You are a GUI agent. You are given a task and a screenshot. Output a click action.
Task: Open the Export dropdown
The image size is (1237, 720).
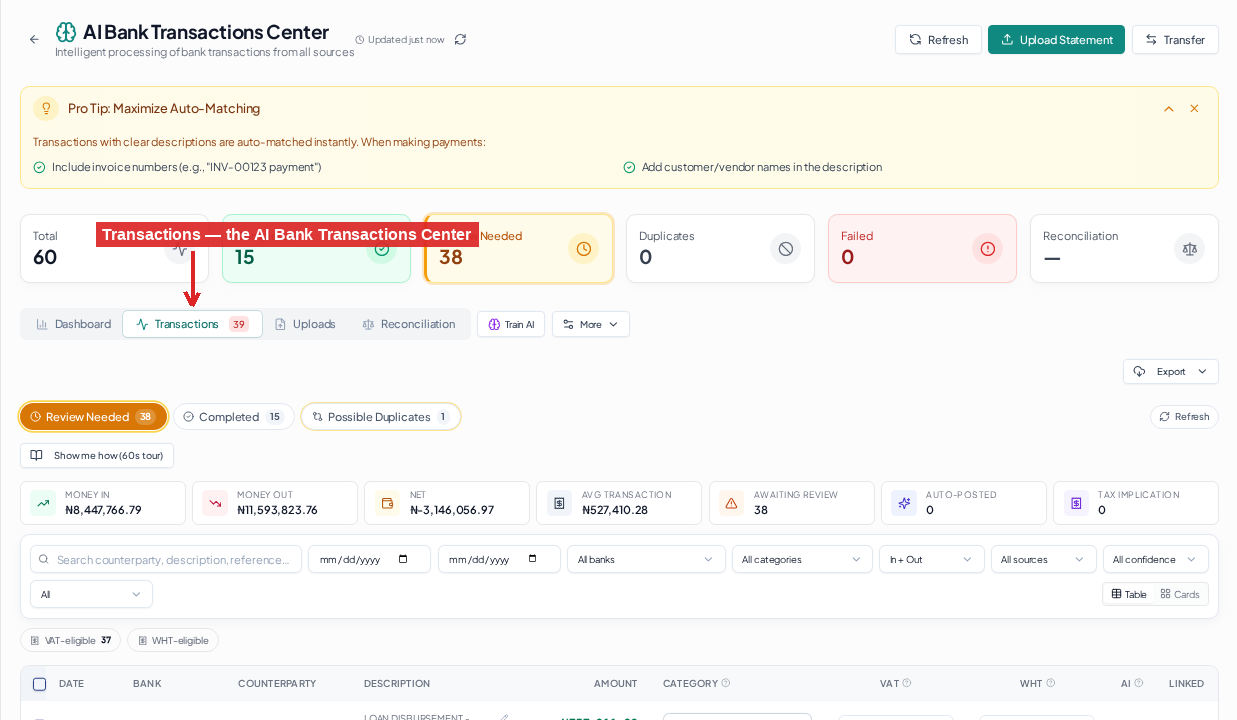1171,371
